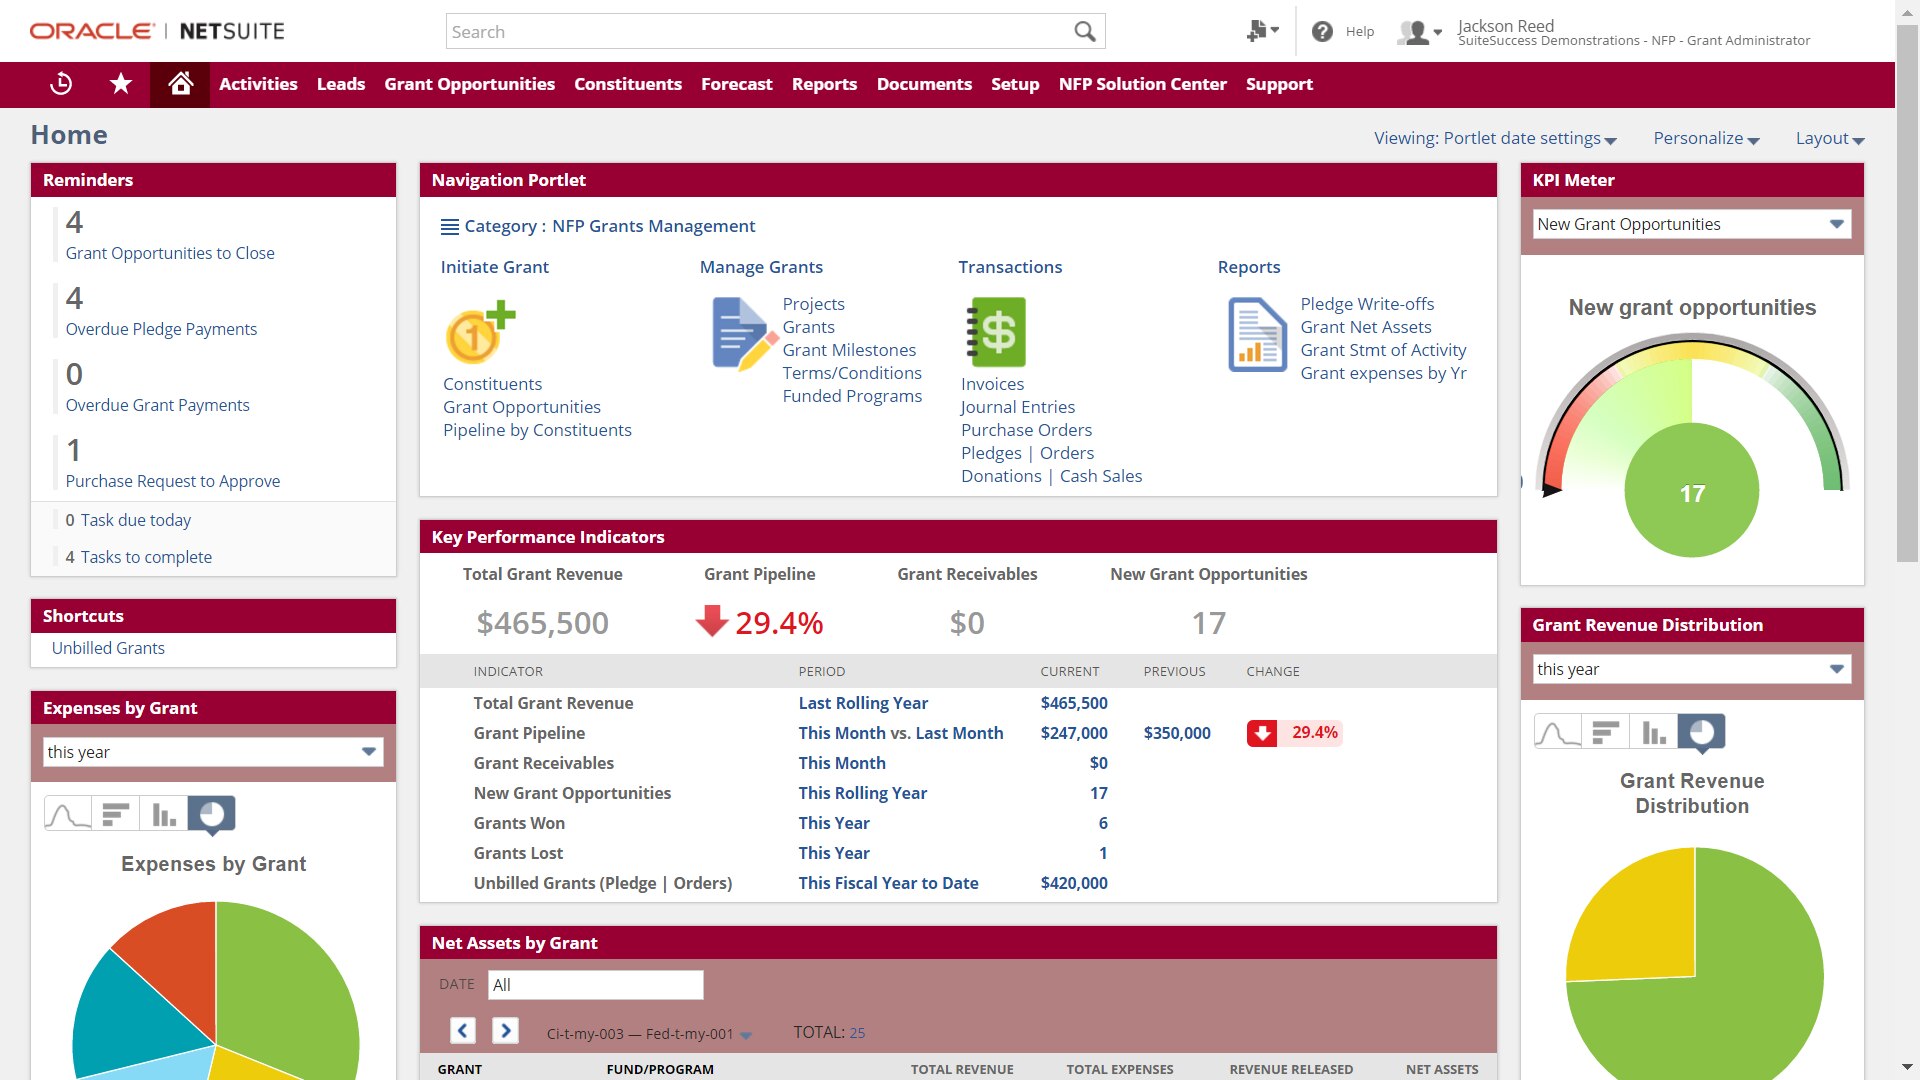Select pie chart view in Expenses by Grant
Screen dimensions: 1920x1080
point(212,815)
